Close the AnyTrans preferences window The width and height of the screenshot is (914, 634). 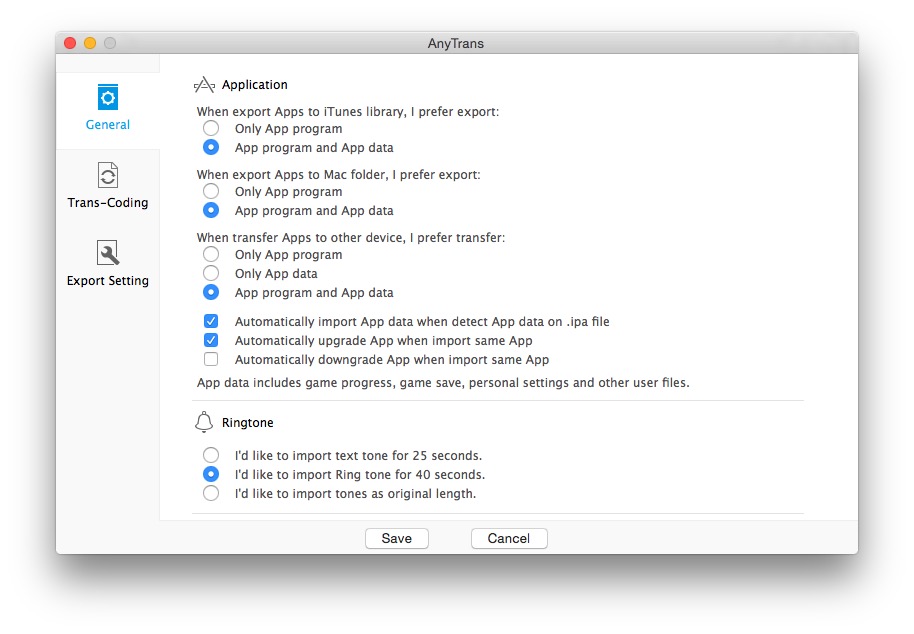tap(70, 43)
